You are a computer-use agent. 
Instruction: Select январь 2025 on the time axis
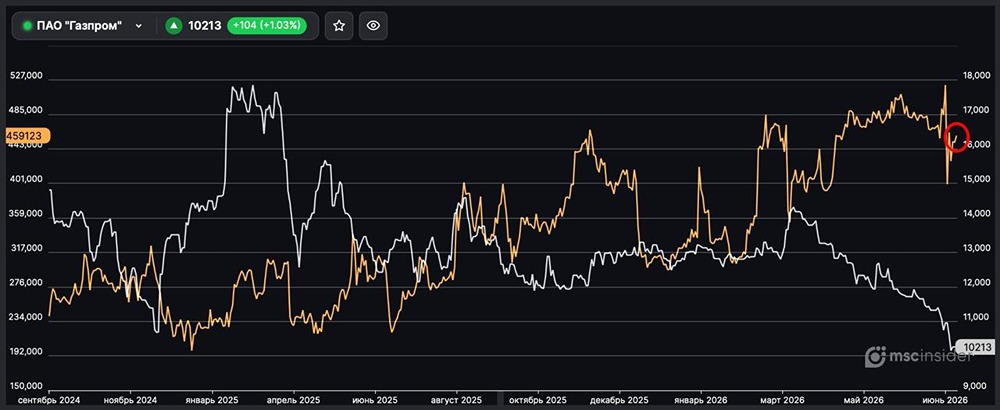212,400
